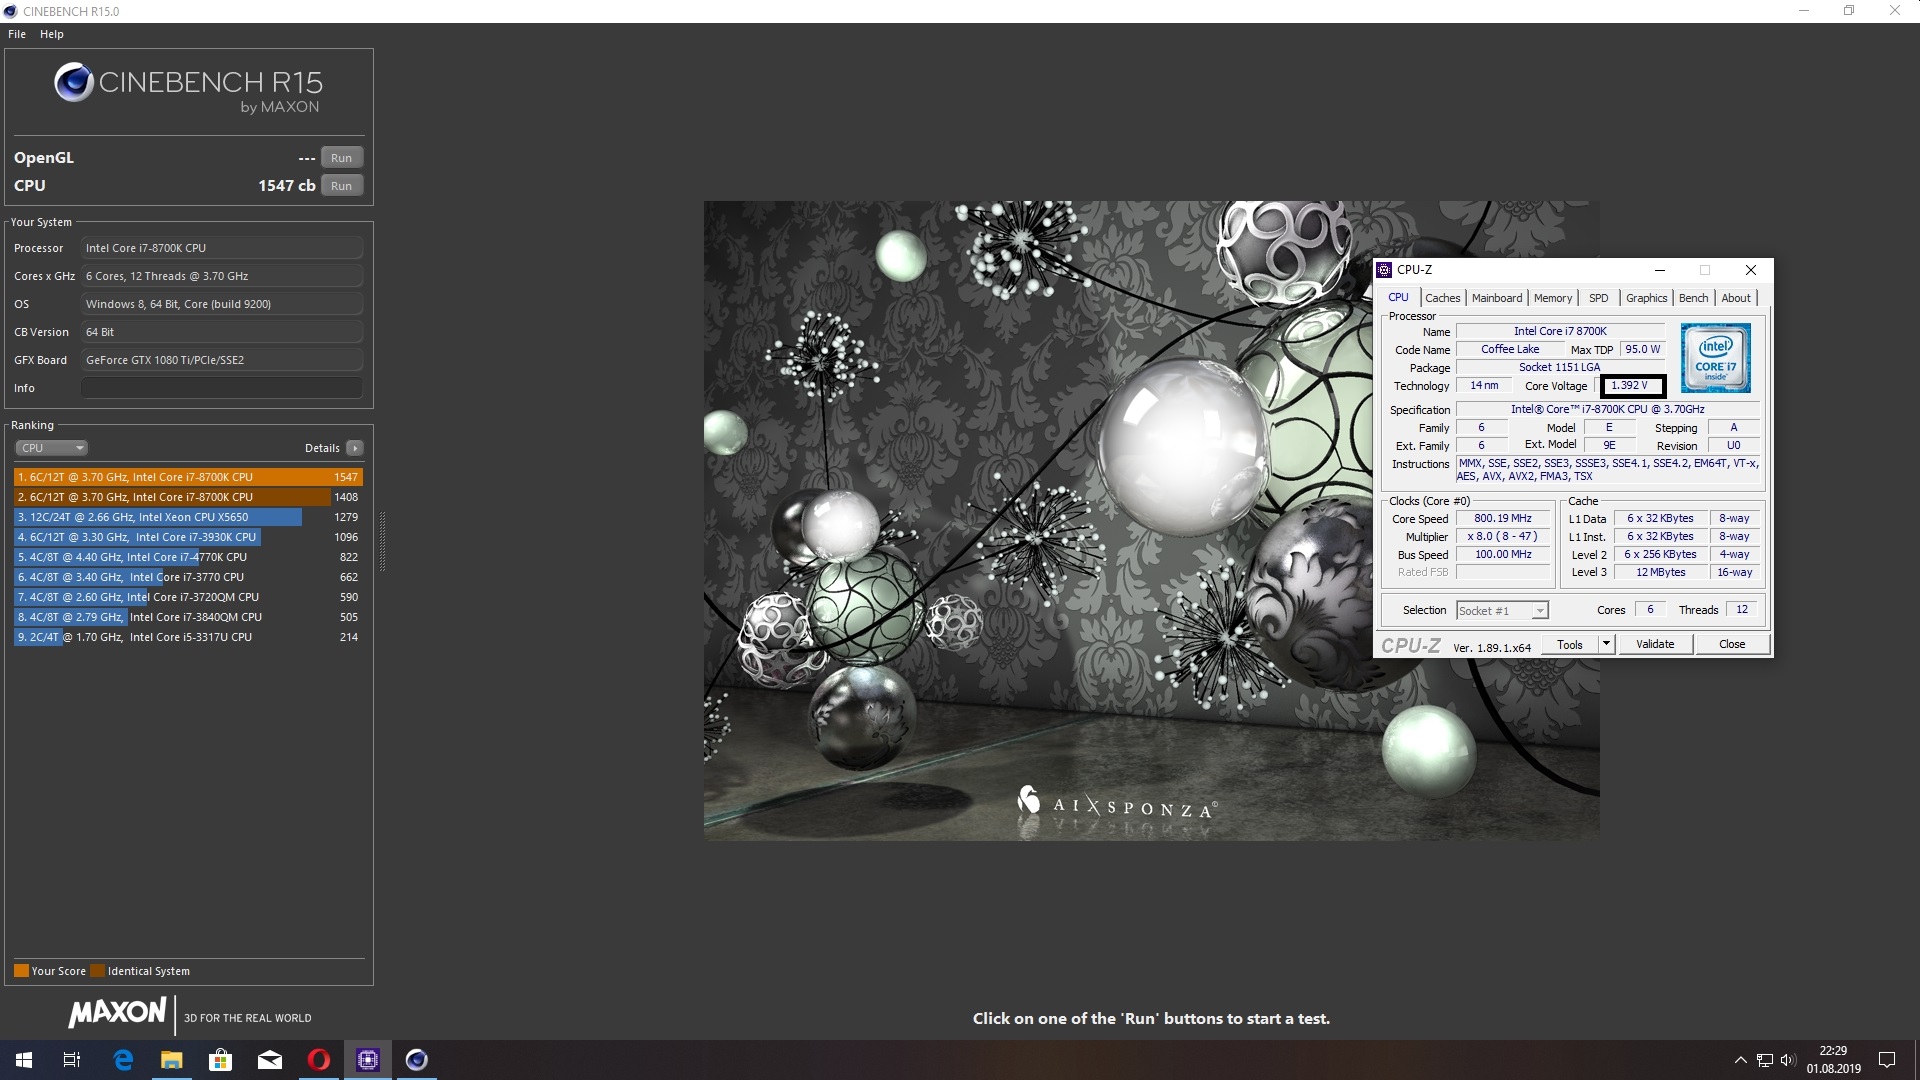The image size is (1920, 1080).
Task: Click the Validate button in CPU-Z
Action: click(x=1654, y=644)
